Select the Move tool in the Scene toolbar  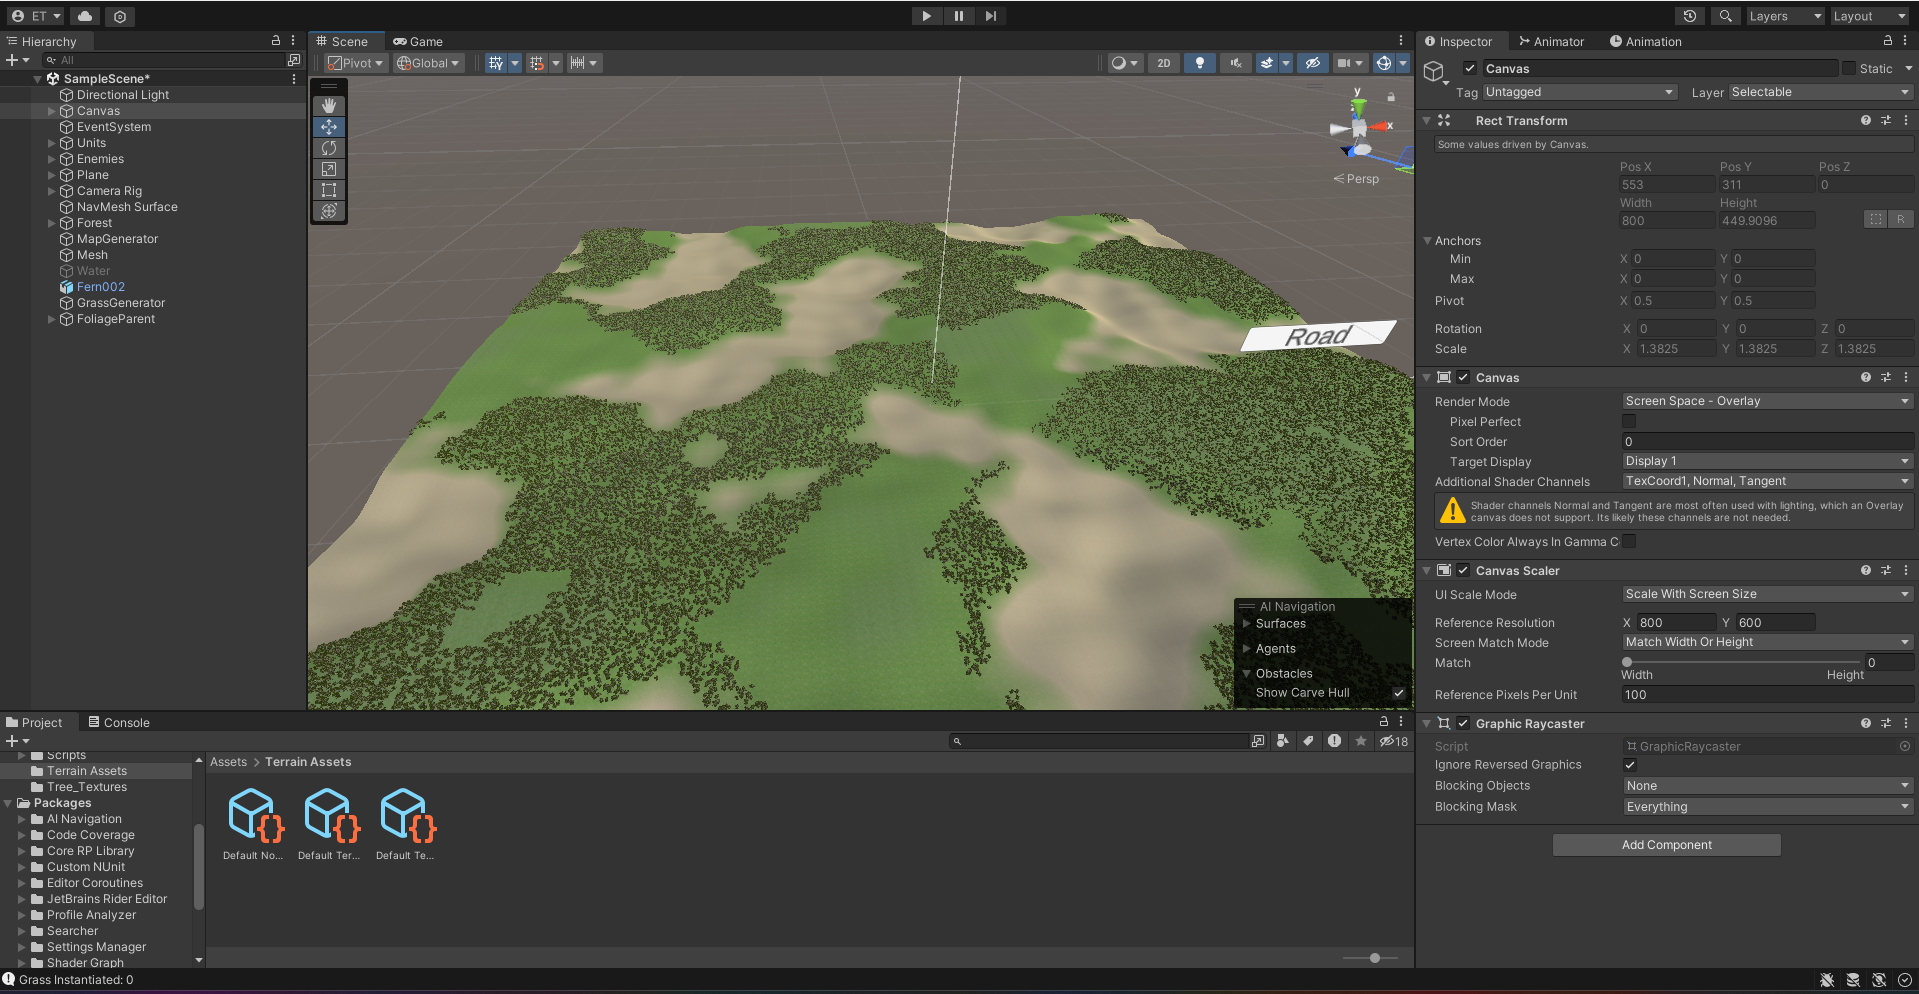click(328, 127)
